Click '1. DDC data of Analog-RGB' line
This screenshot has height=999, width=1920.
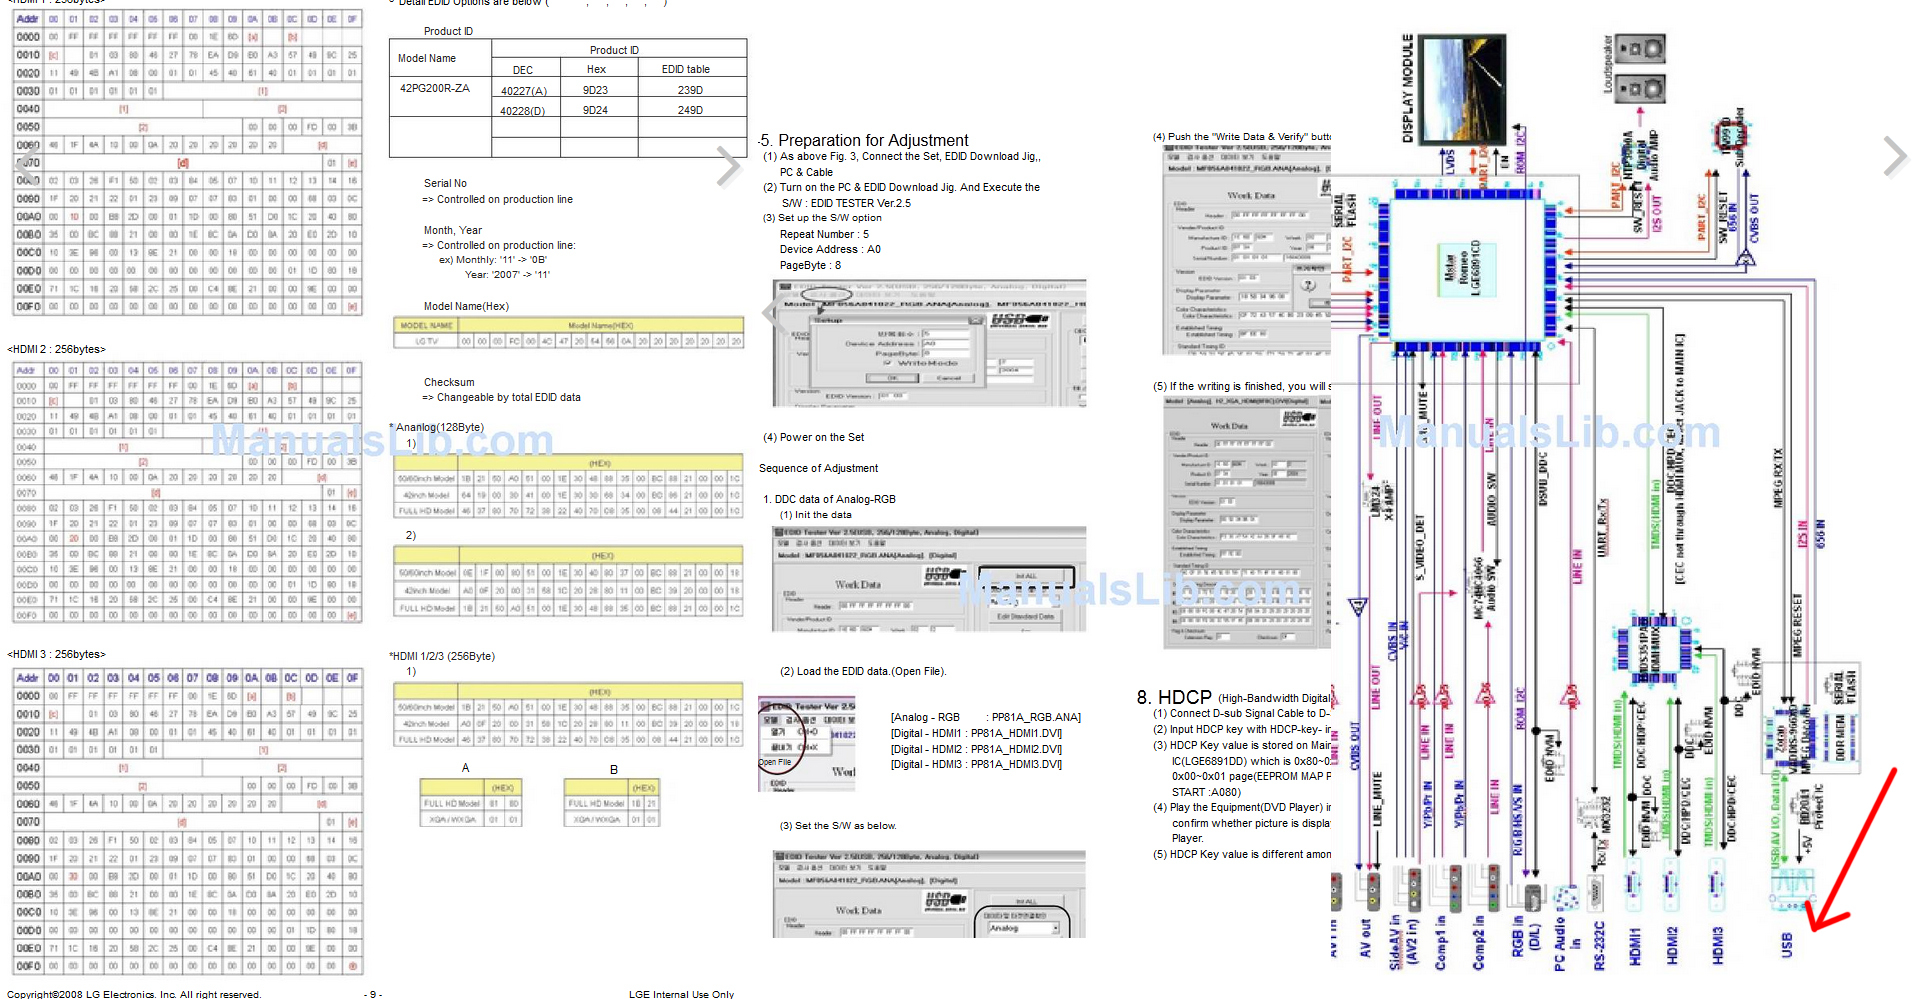tap(829, 499)
